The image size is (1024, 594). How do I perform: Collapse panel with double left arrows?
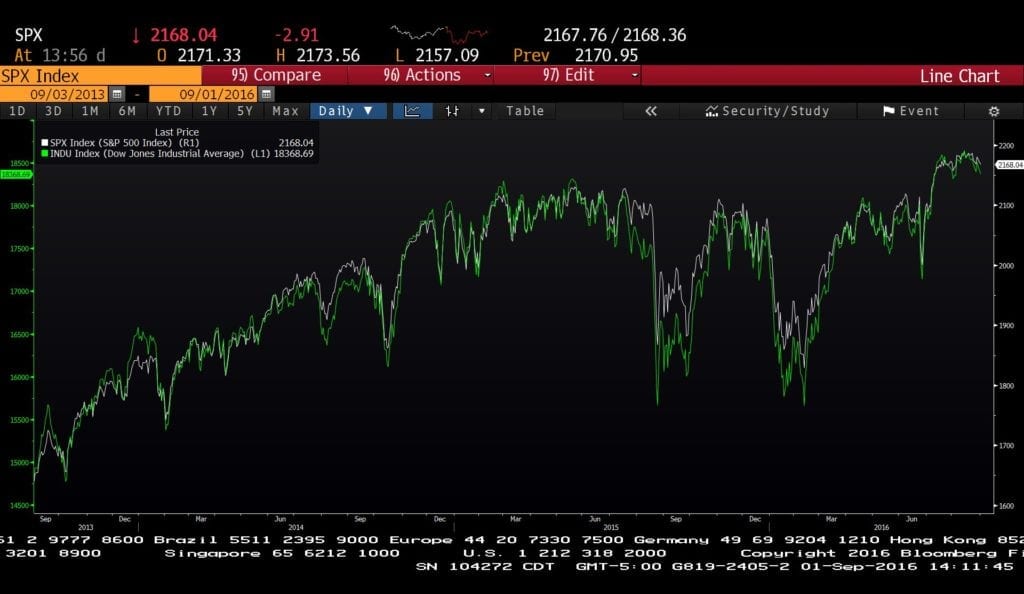pyautogui.click(x=650, y=111)
